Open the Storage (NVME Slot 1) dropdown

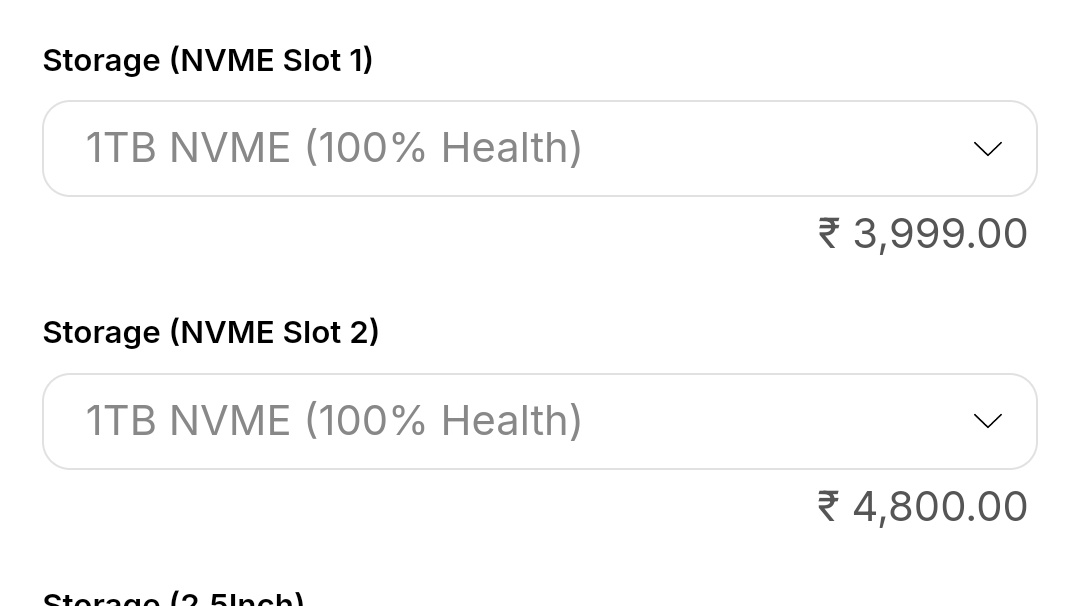539,149
